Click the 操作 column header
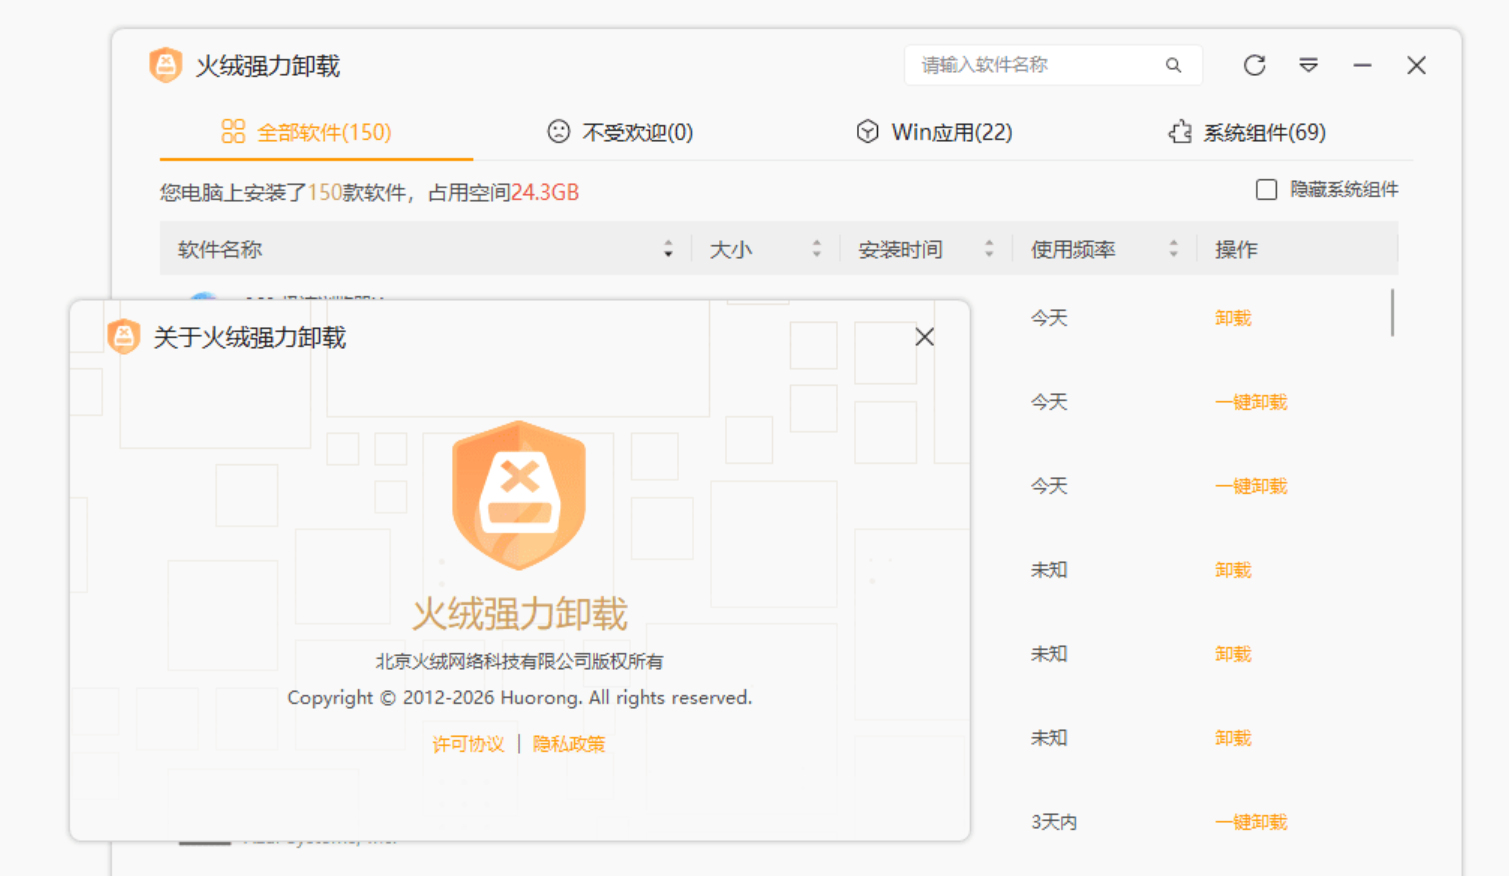The image size is (1509, 876). (x=1236, y=249)
